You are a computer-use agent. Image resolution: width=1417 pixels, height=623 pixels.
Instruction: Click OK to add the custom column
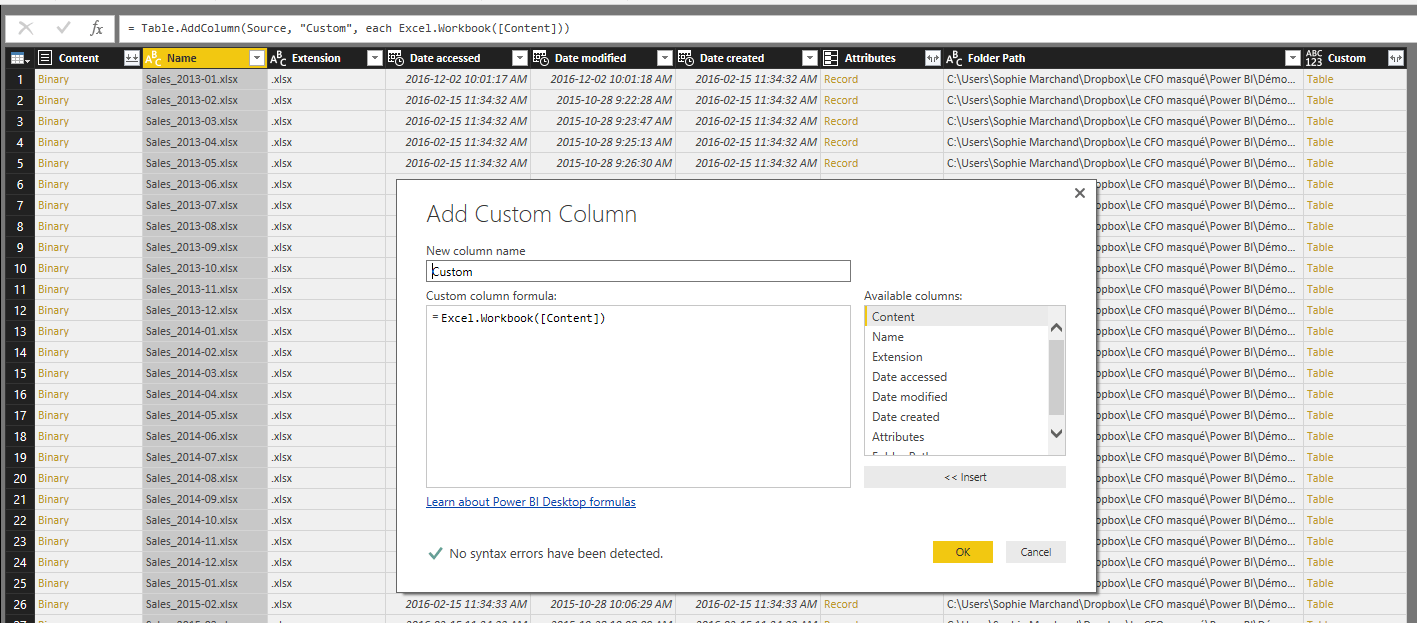click(x=962, y=552)
